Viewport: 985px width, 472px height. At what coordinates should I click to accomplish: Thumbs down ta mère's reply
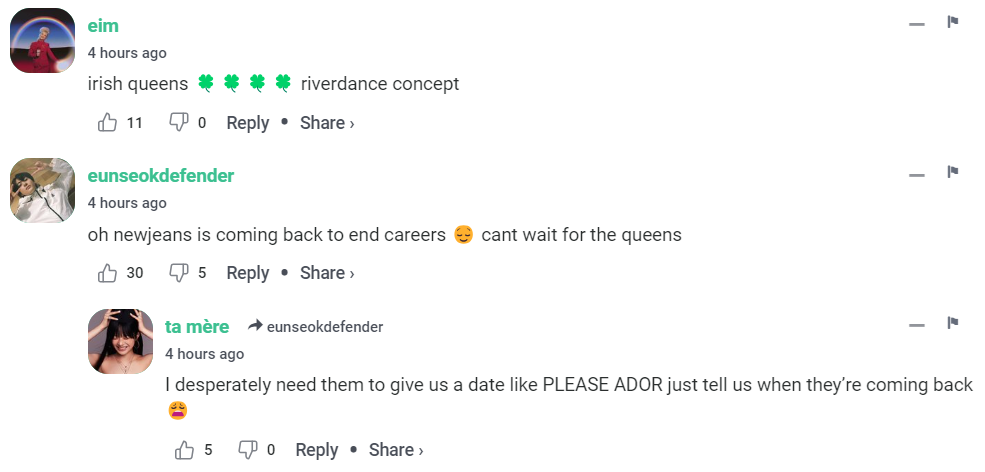click(248, 450)
